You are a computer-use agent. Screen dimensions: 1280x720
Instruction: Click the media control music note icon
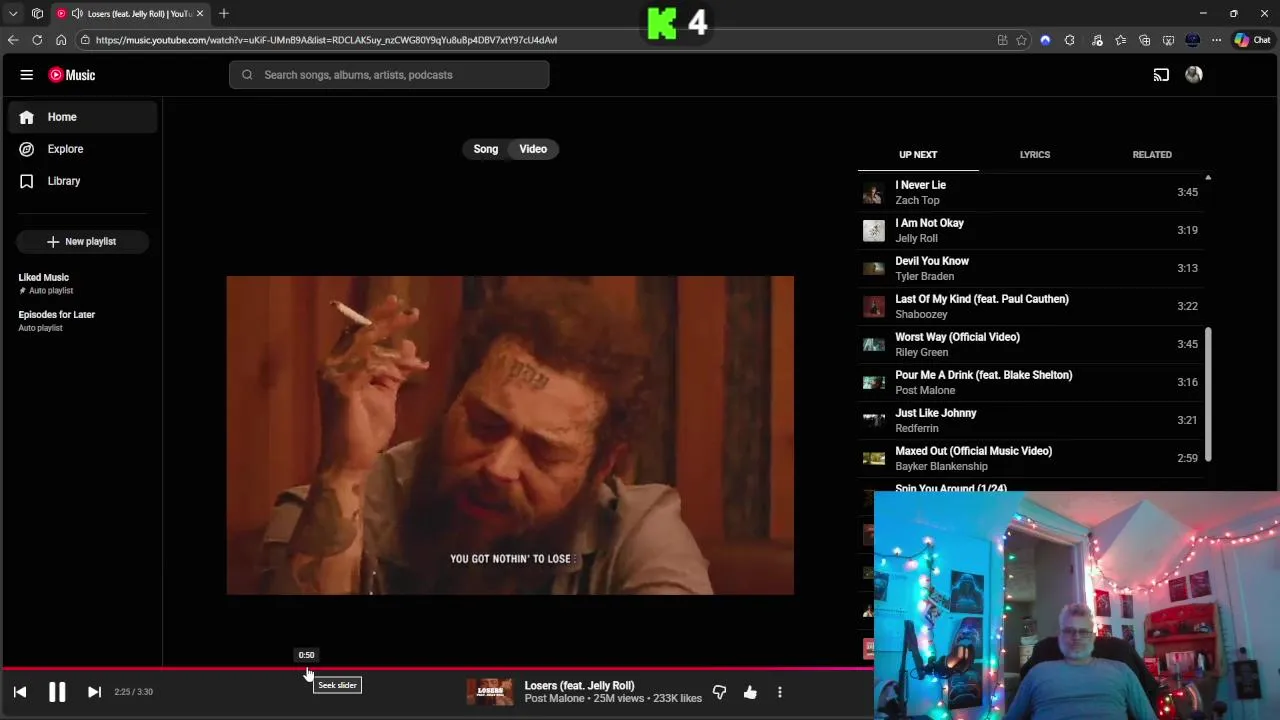click(1097, 40)
